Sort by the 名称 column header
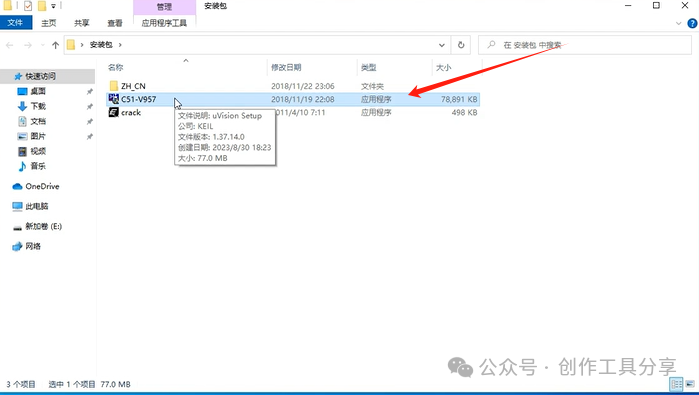699x395 pixels. [x=115, y=67]
